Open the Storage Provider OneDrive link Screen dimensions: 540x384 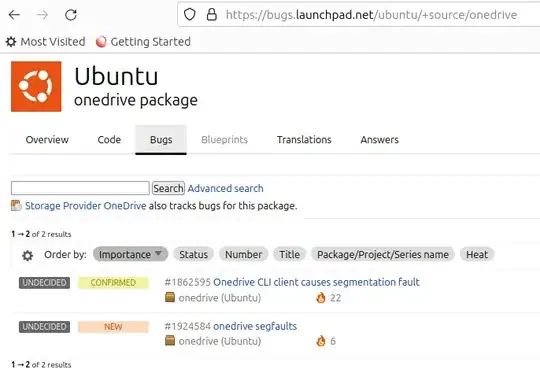pyautogui.click(x=86, y=206)
